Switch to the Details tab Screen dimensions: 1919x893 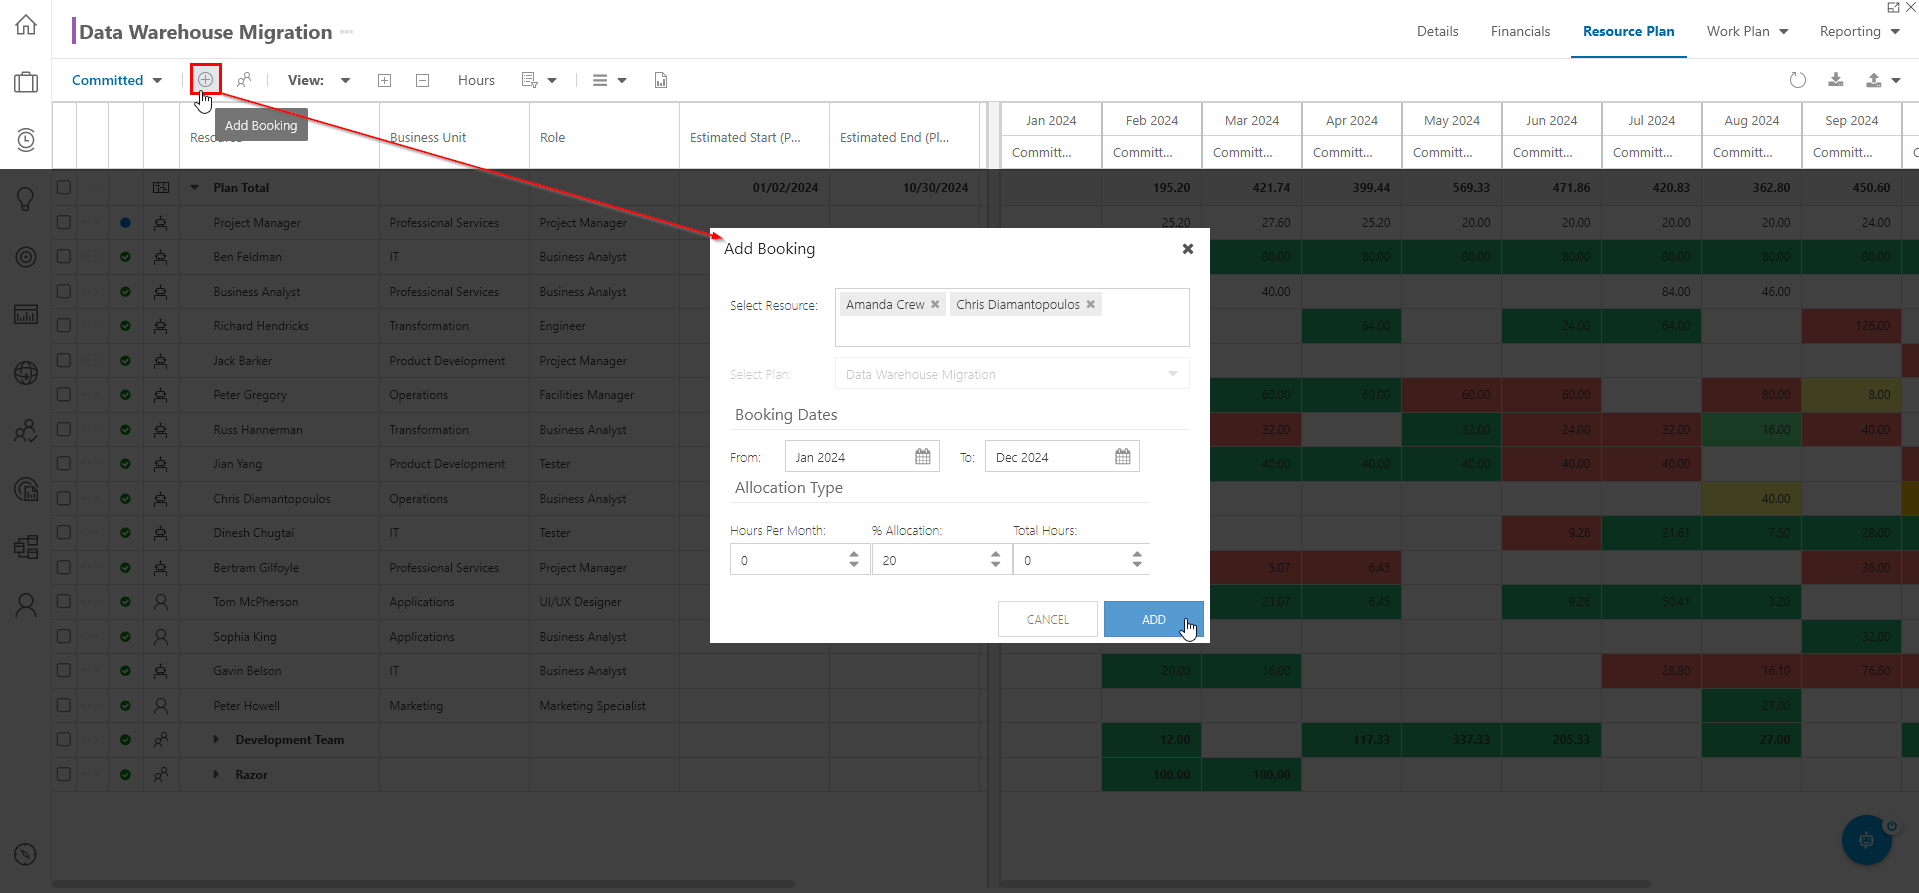[1437, 31]
